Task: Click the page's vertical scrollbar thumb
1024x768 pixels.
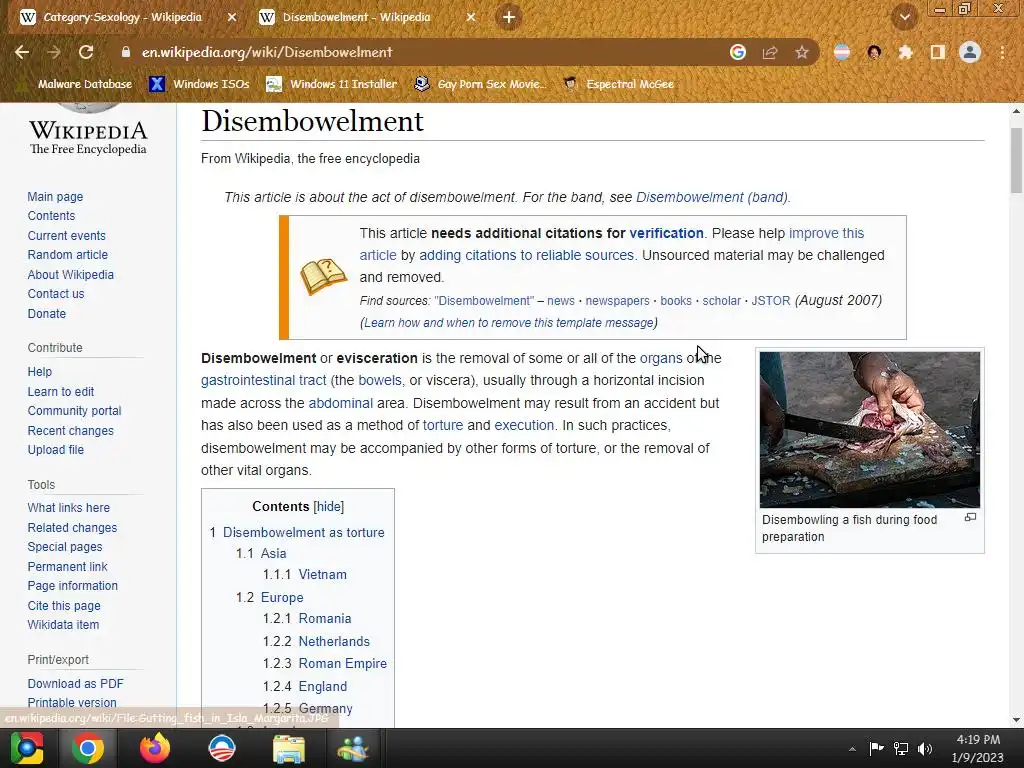Action: 1016,161
